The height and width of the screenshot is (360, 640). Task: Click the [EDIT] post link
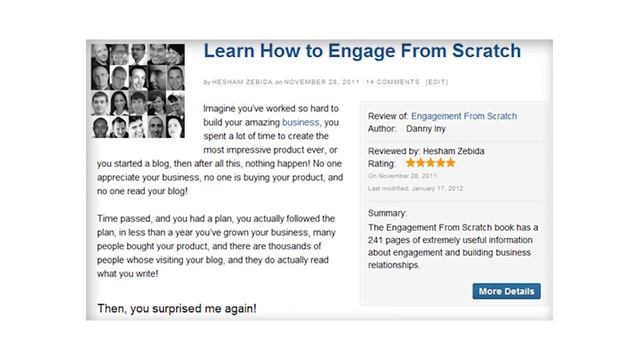pyautogui.click(x=437, y=82)
